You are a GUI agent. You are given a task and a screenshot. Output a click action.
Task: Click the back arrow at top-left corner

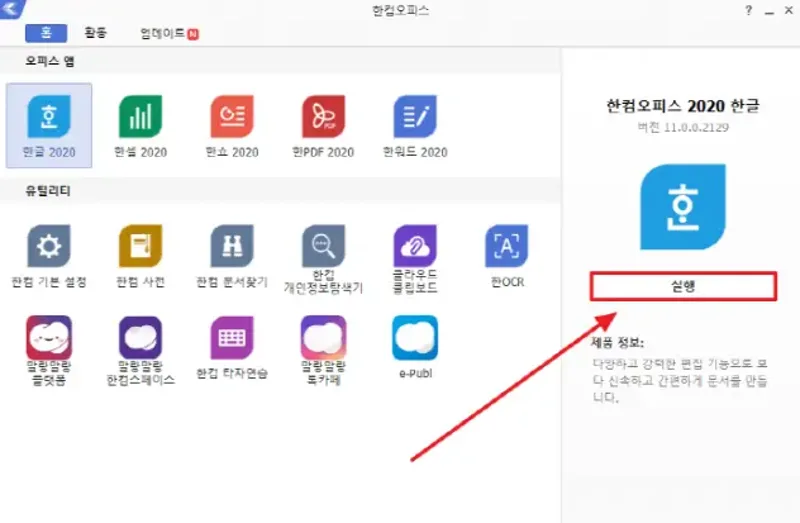point(11,8)
